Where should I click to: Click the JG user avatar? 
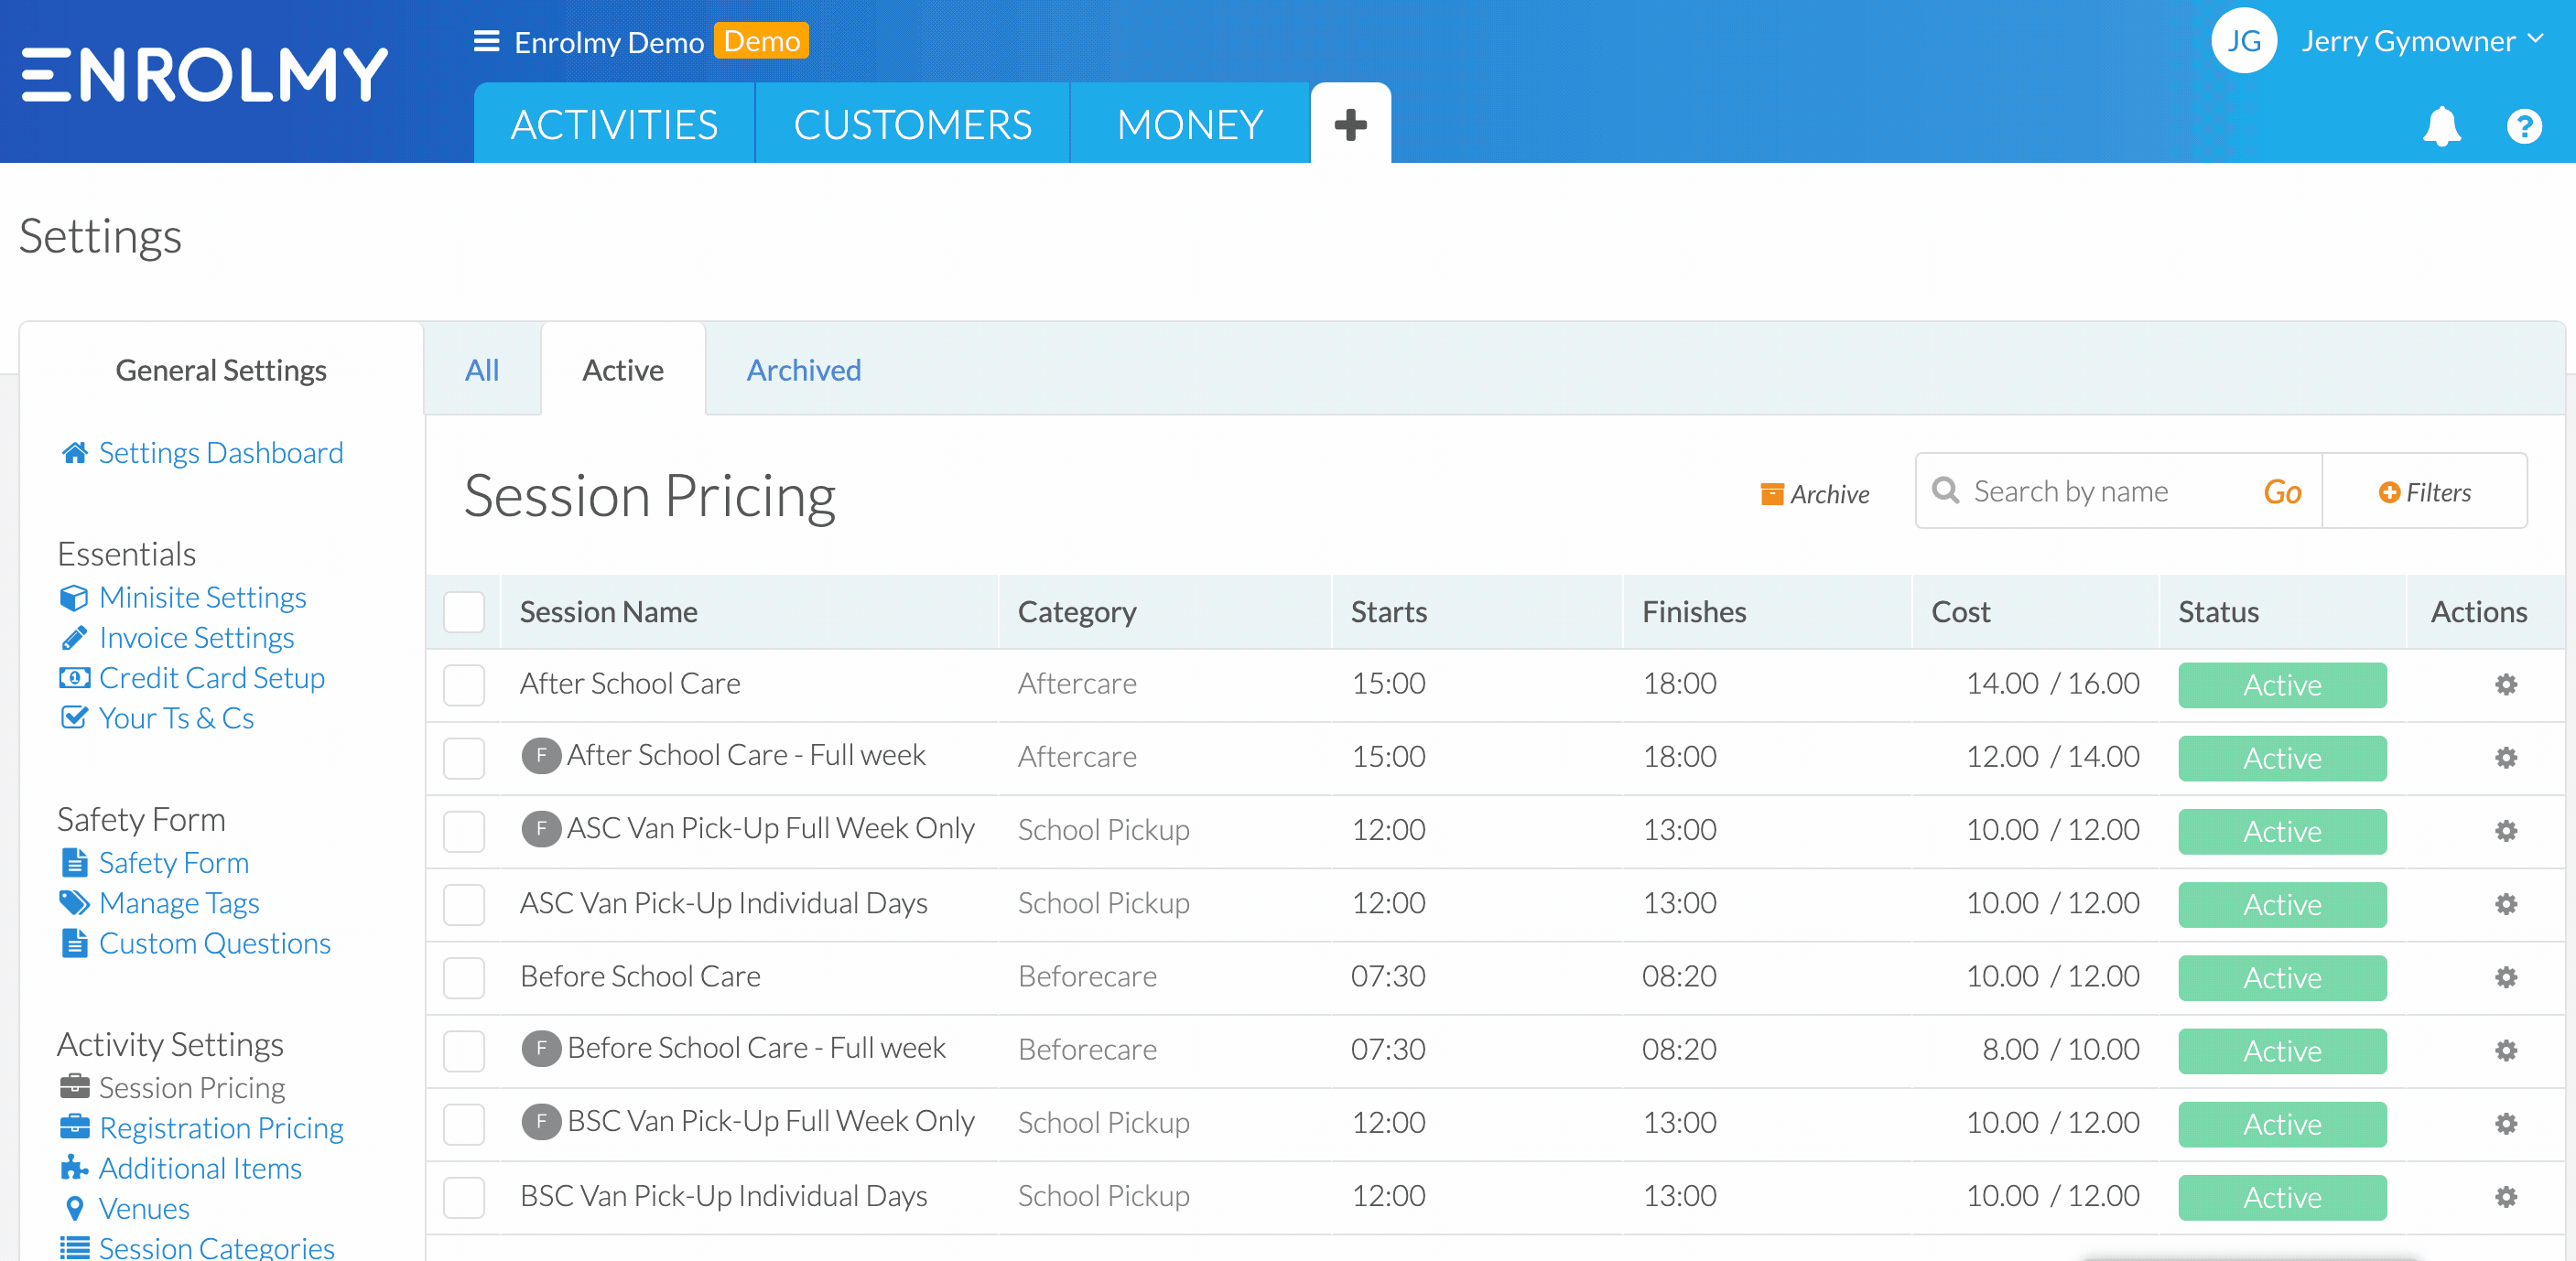click(2244, 40)
